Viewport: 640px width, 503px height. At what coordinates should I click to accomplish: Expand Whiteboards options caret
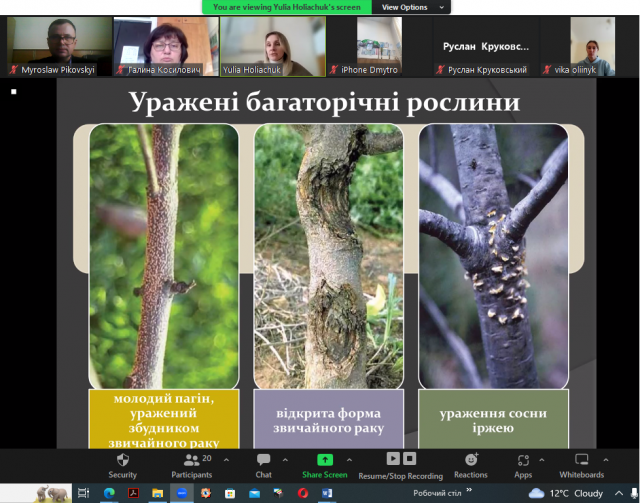(606, 460)
